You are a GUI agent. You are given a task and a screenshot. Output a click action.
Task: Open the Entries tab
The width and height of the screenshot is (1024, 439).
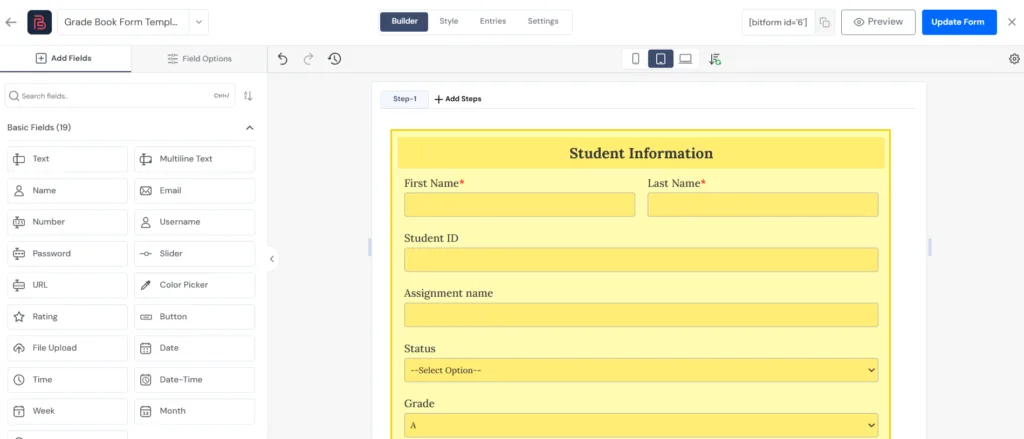tap(493, 22)
